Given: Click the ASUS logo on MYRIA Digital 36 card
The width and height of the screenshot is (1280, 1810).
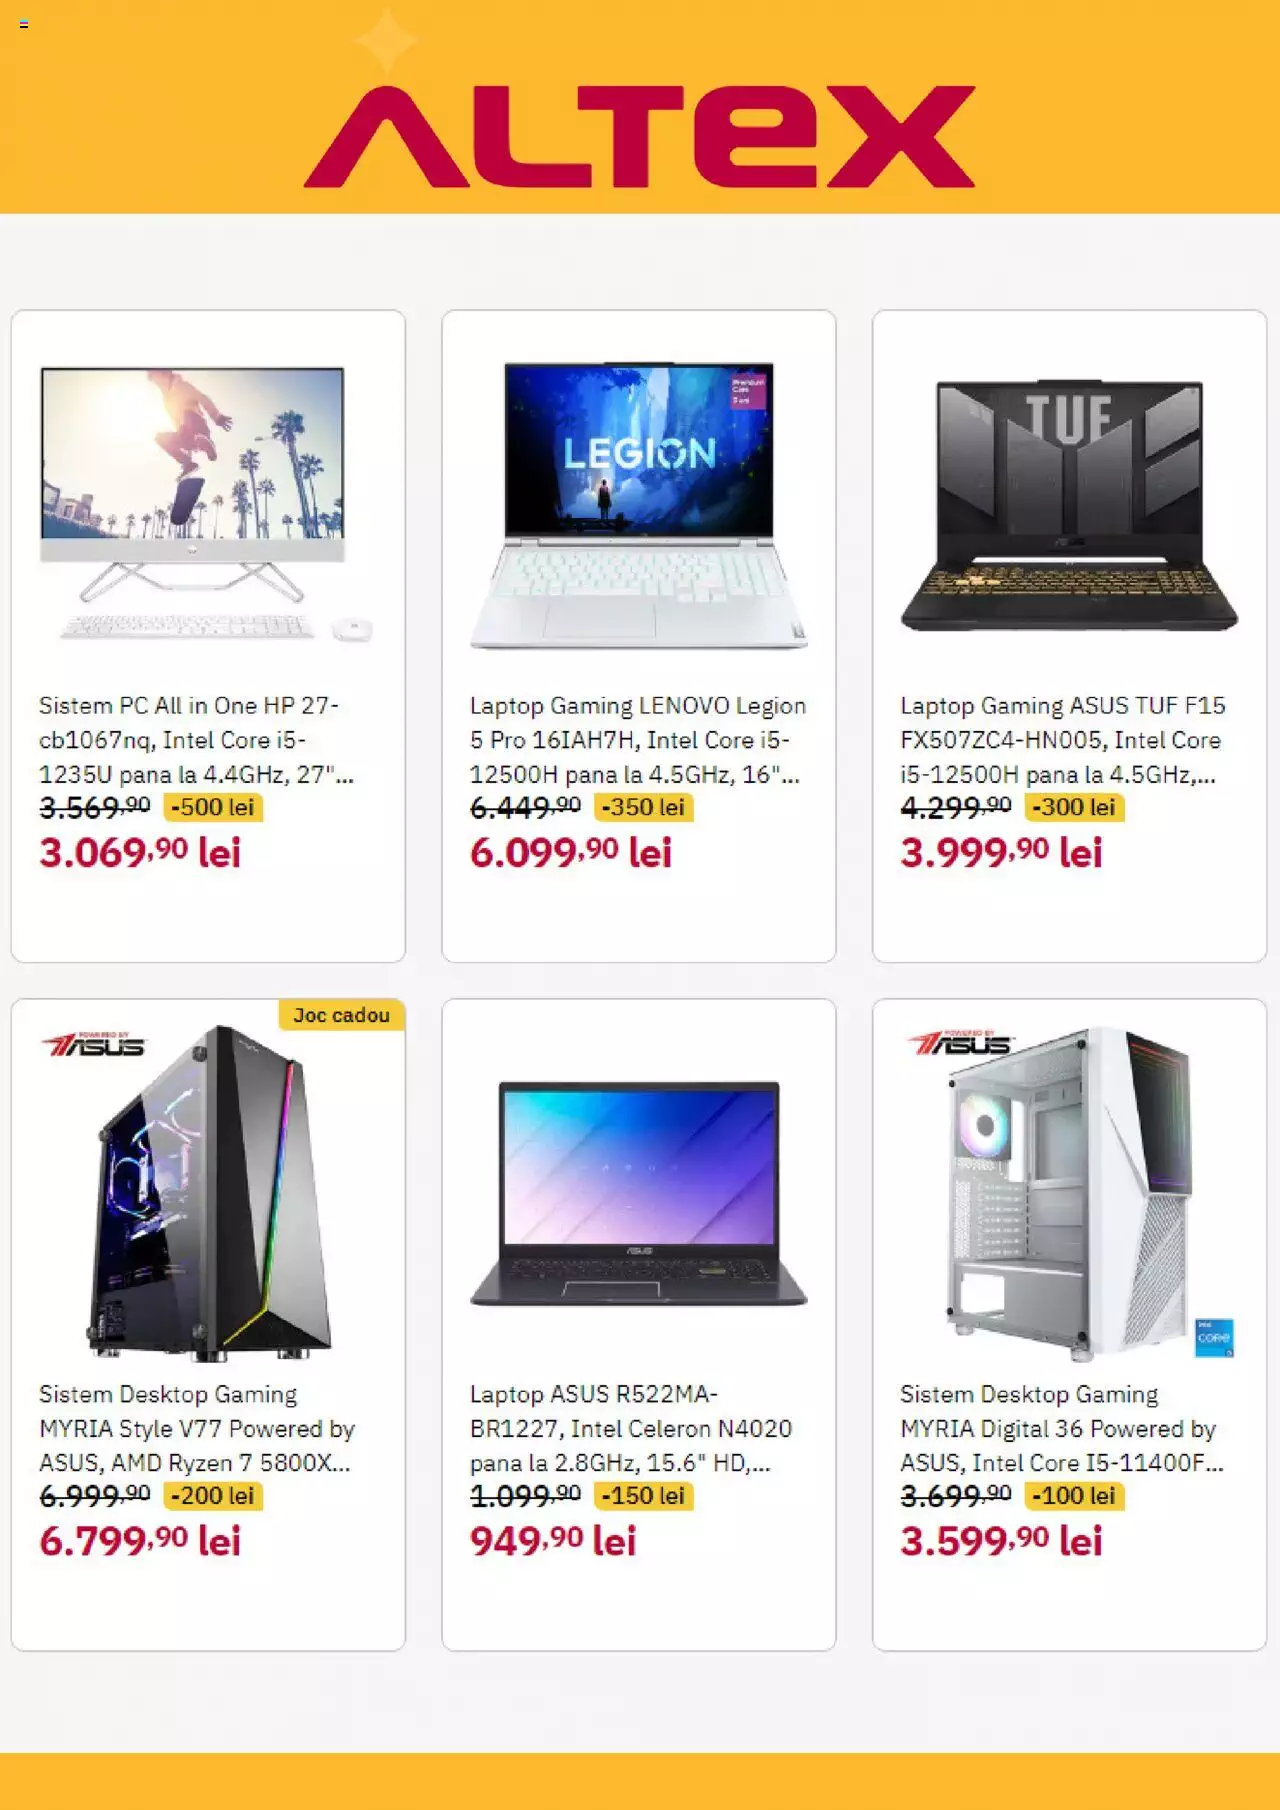Looking at the screenshot, I should [960, 1043].
